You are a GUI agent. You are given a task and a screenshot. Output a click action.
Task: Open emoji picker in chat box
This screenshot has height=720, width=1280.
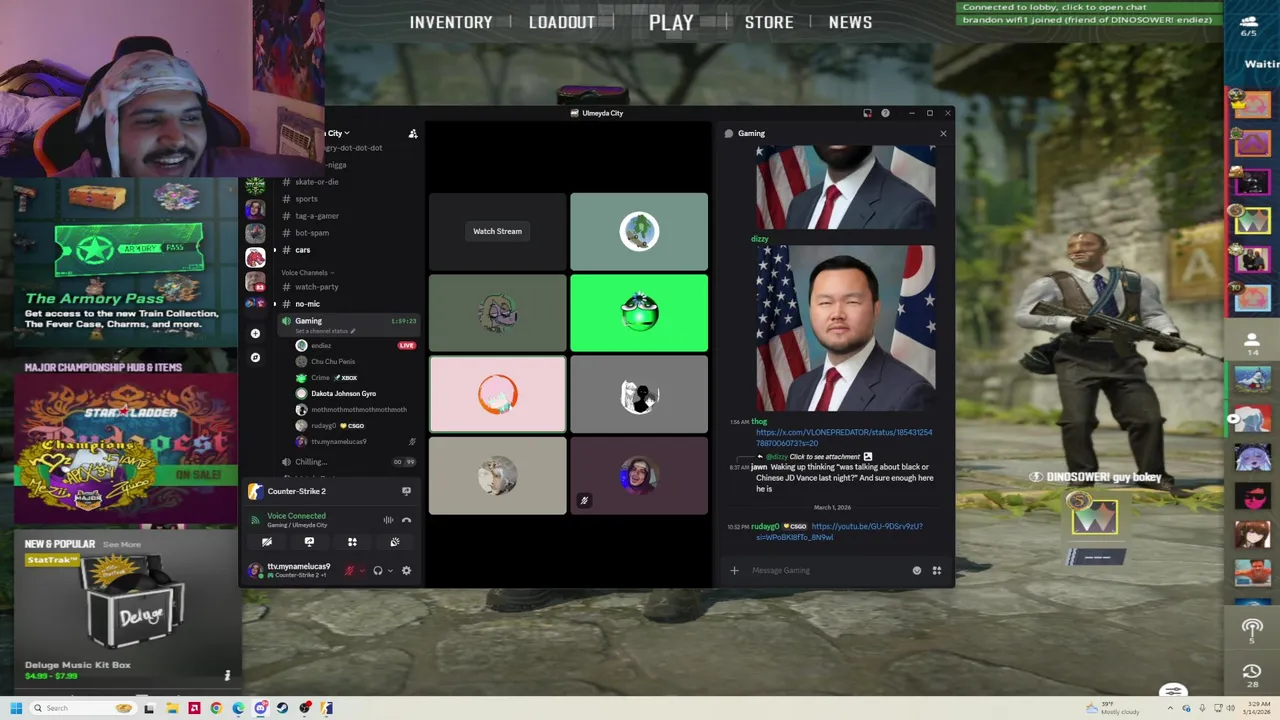[917, 570]
